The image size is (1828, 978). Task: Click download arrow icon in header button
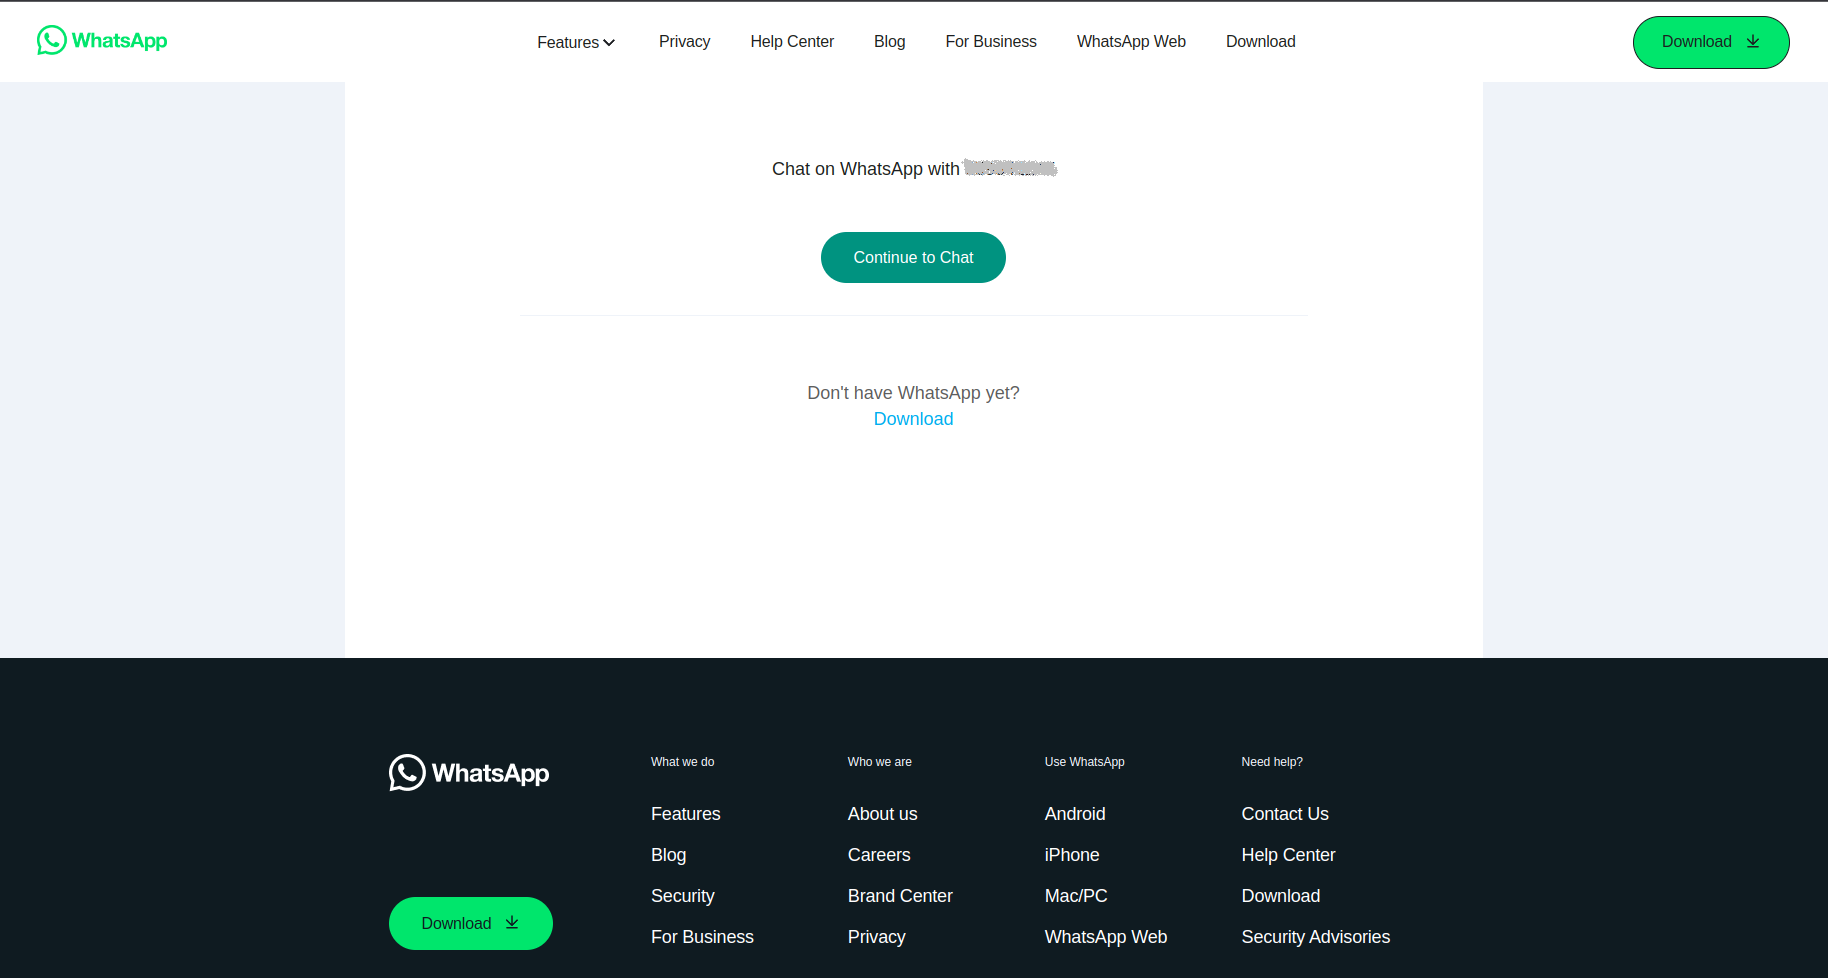click(1753, 42)
